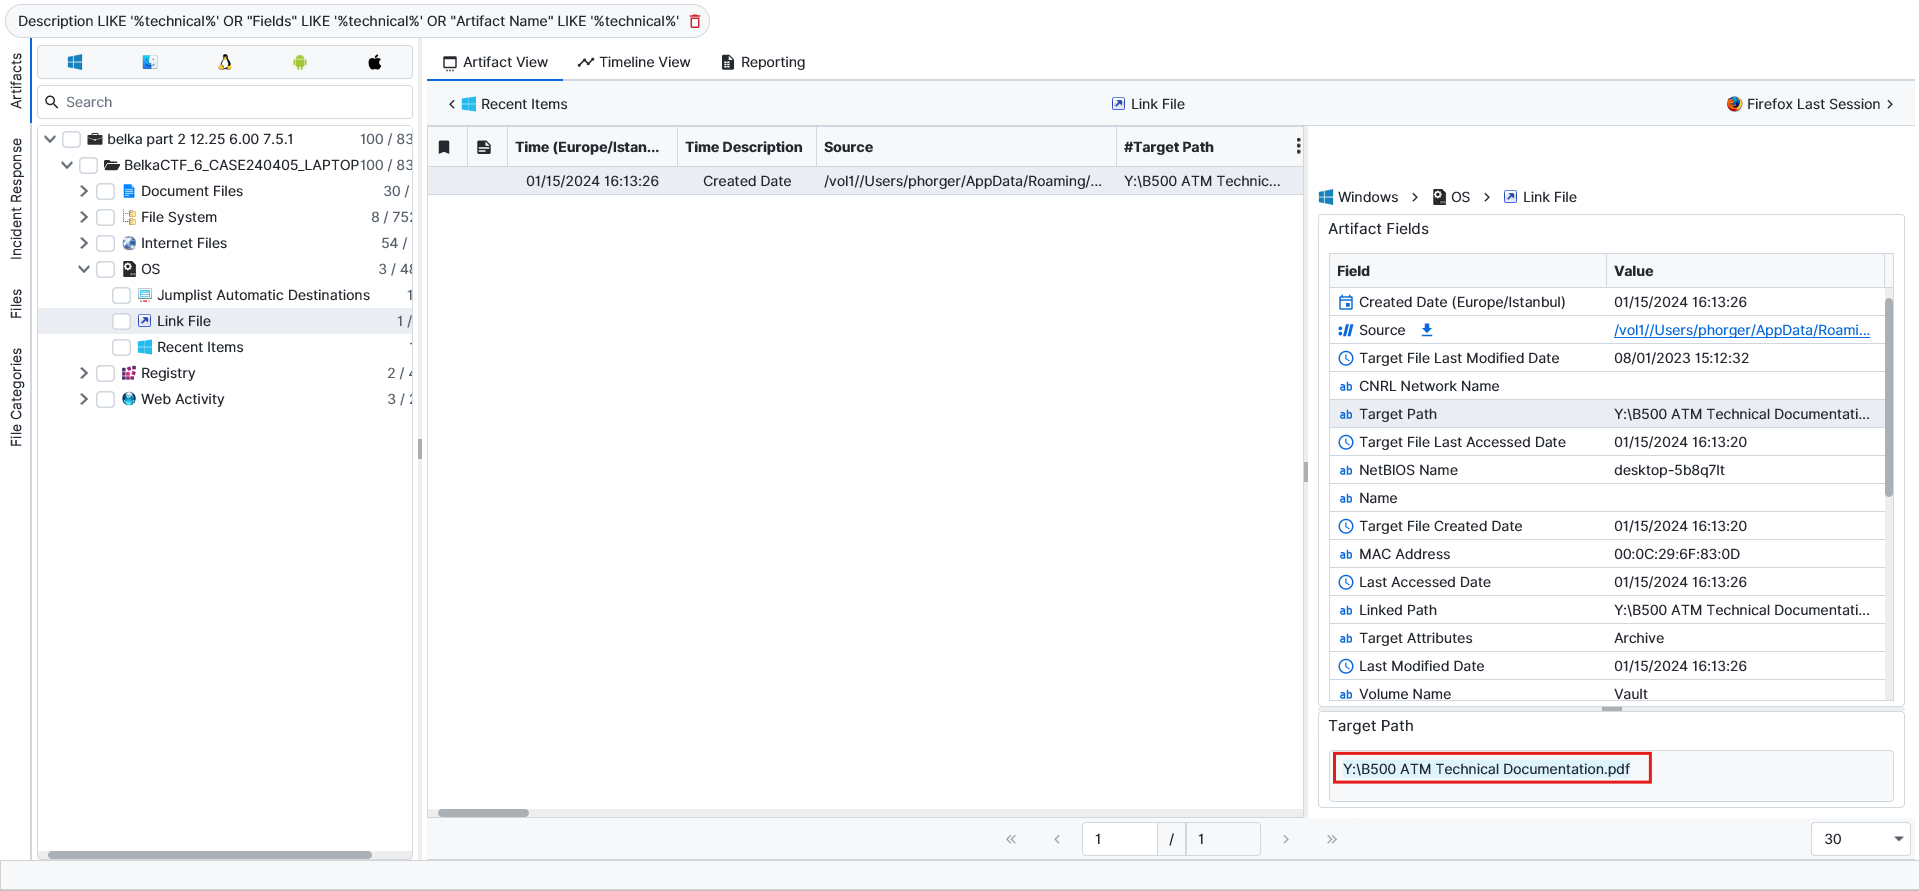Select the Apple platform filter icon
Screen dimensions: 1919x891
pyautogui.click(x=375, y=62)
